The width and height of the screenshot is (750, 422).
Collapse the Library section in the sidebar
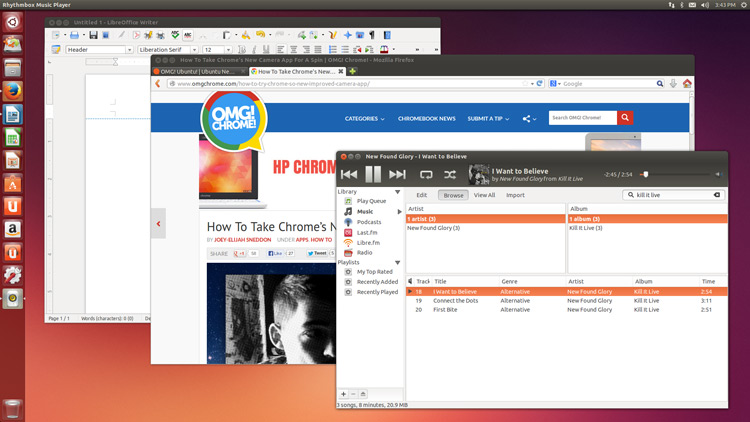(397, 192)
